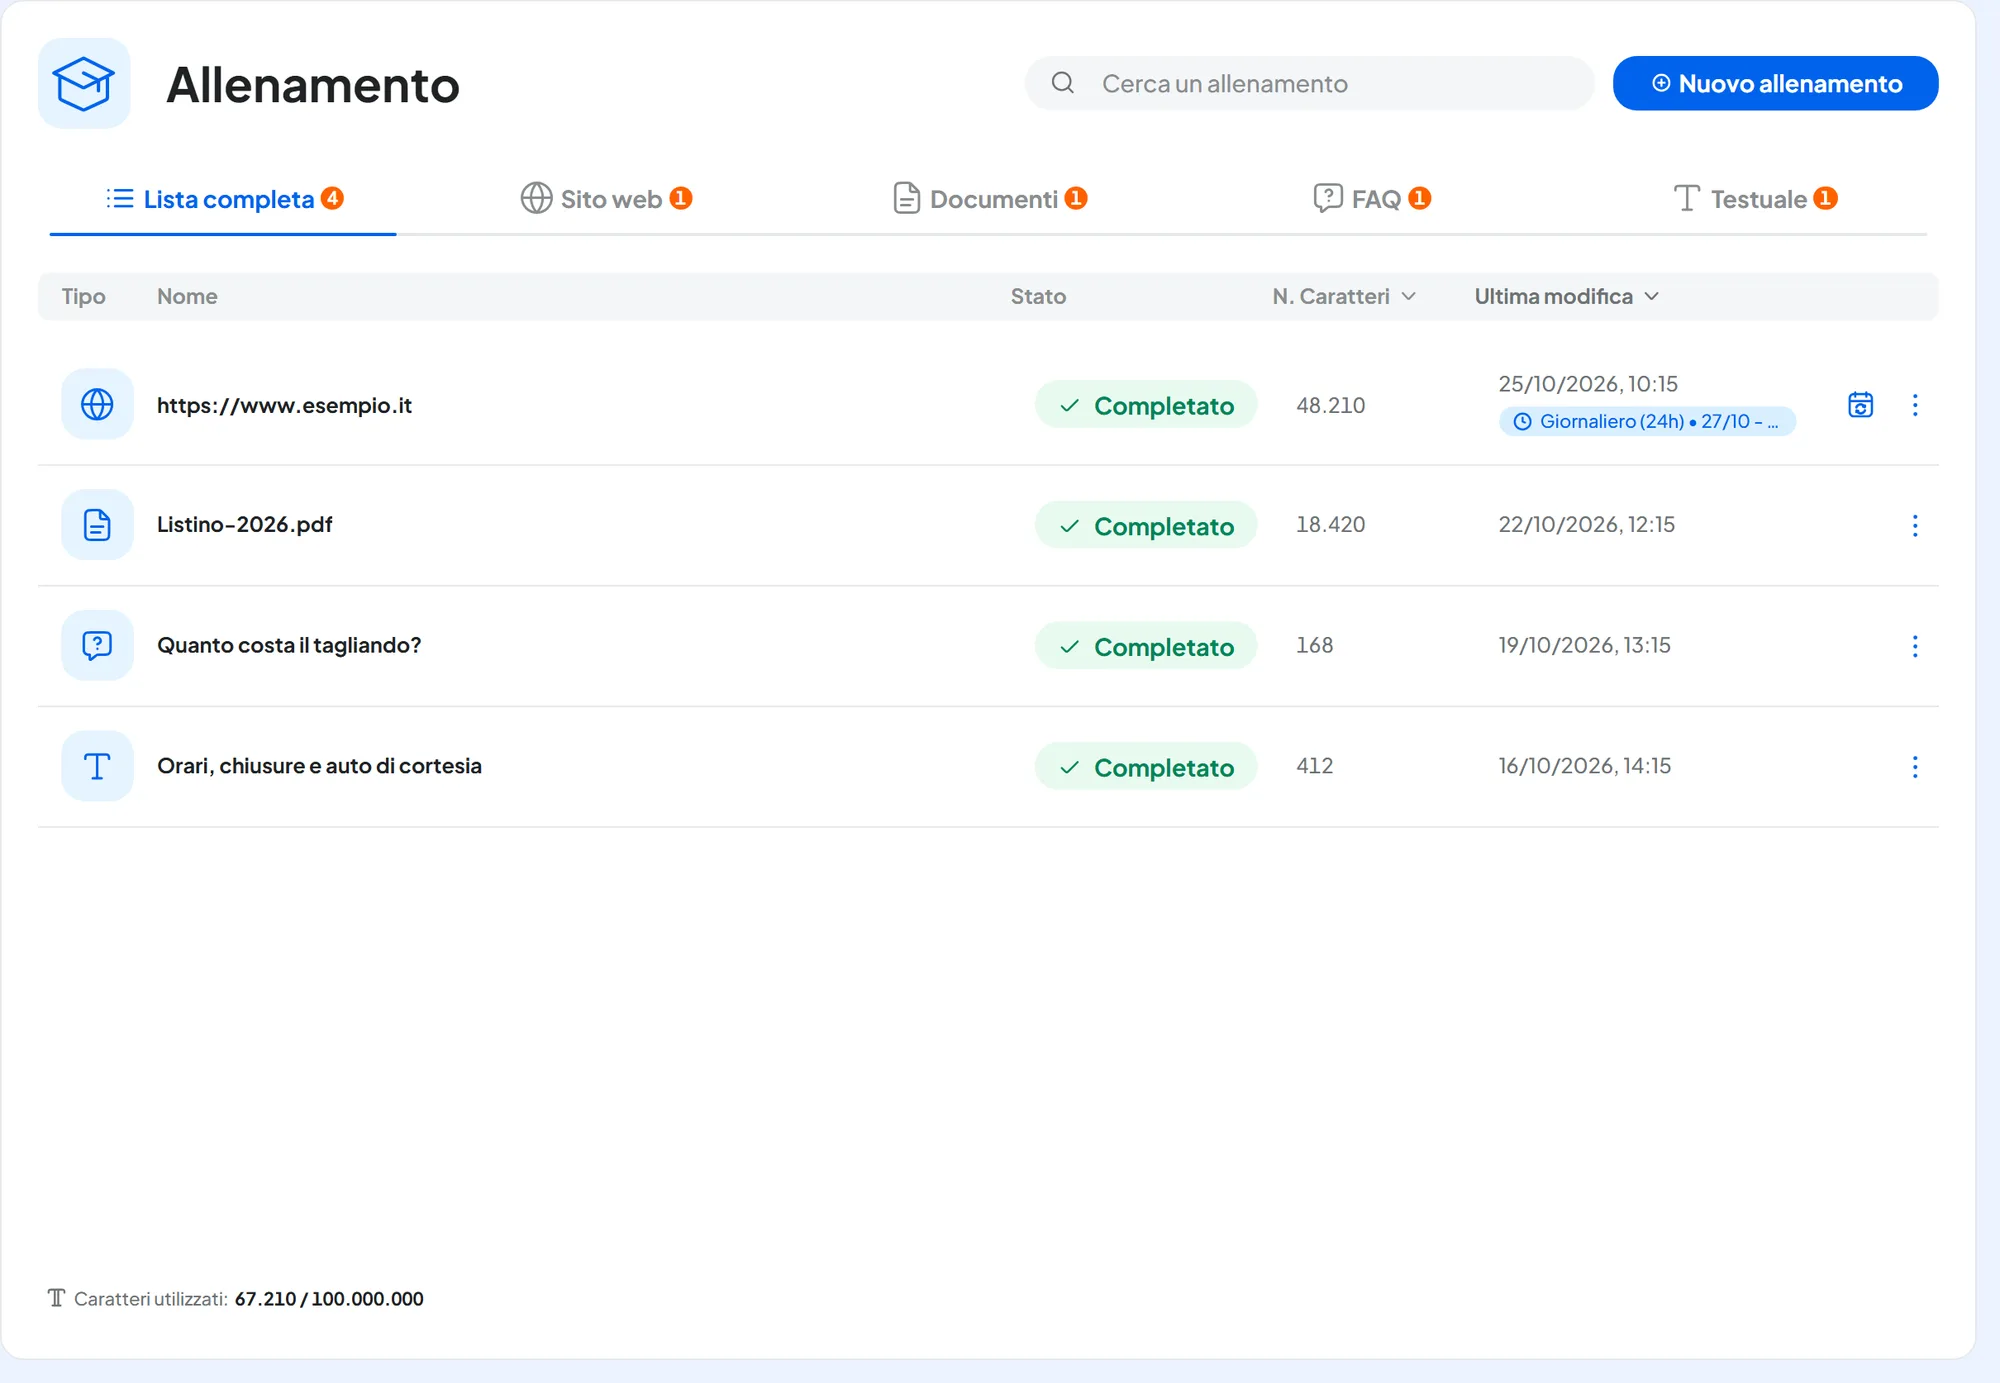The width and height of the screenshot is (2000, 1383).
Task: Click the Tipo column header
Action: coord(83,297)
